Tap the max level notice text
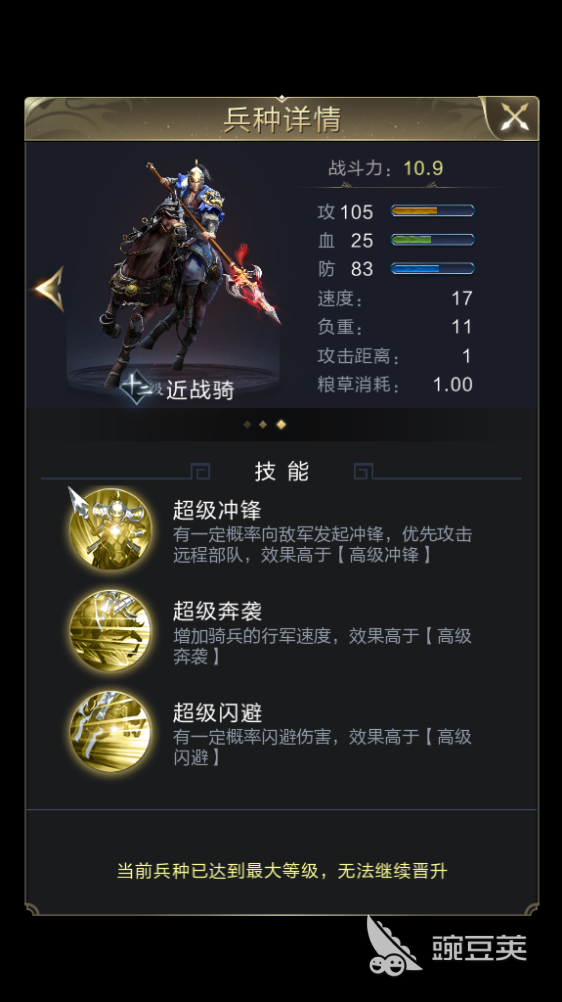Viewport: 562px width, 1002px height. tap(282, 871)
